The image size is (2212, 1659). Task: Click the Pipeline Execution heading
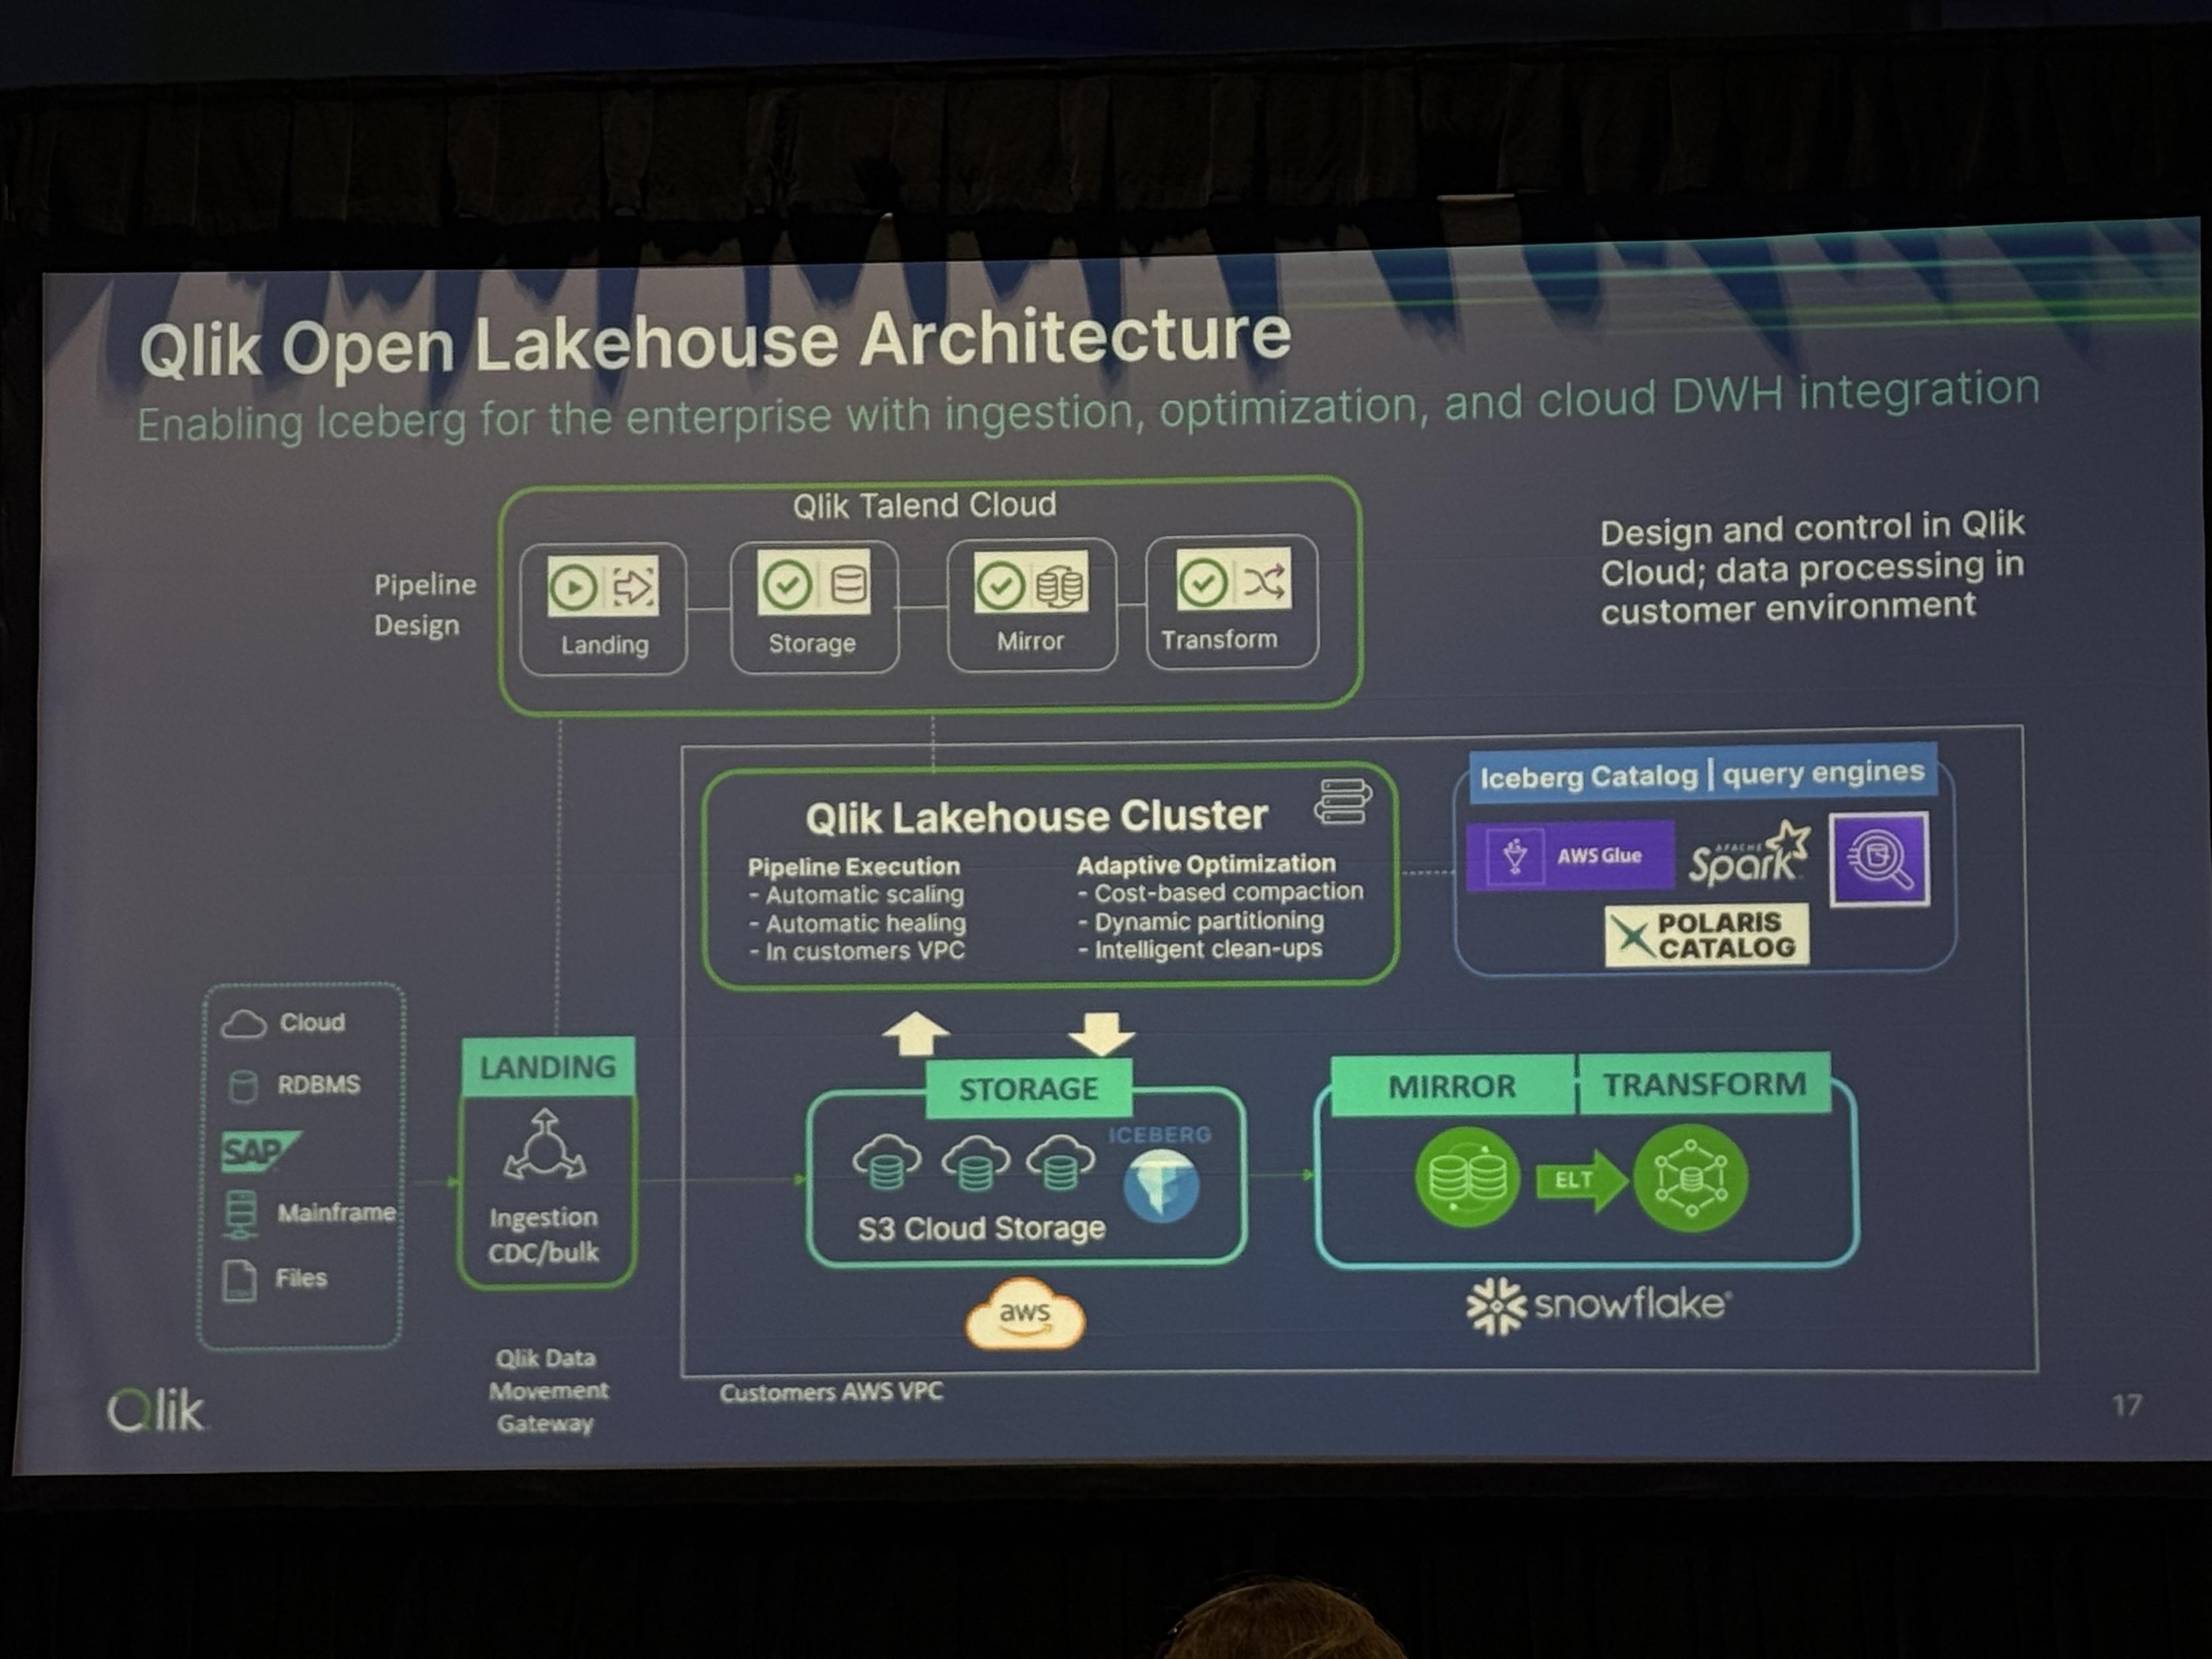[x=854, y=866]
